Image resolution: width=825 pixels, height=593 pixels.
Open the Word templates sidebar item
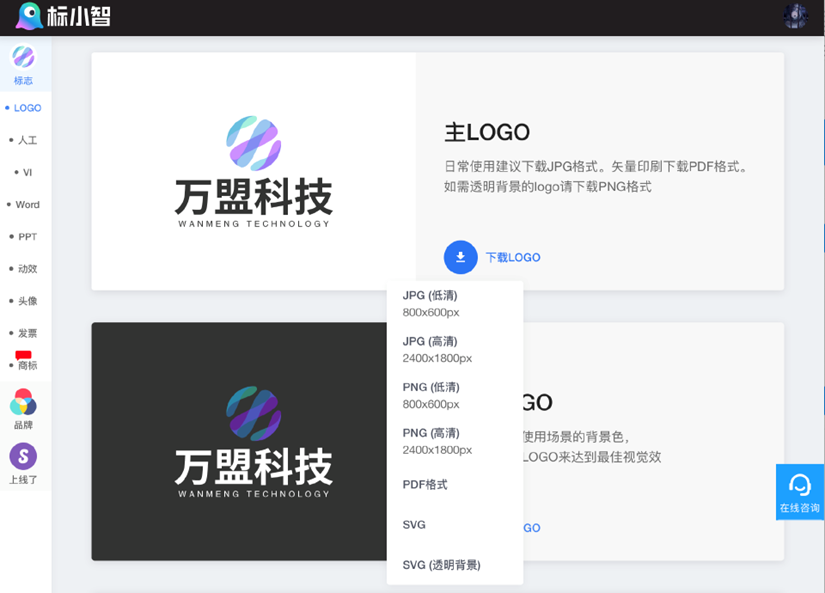coord(27,205)
